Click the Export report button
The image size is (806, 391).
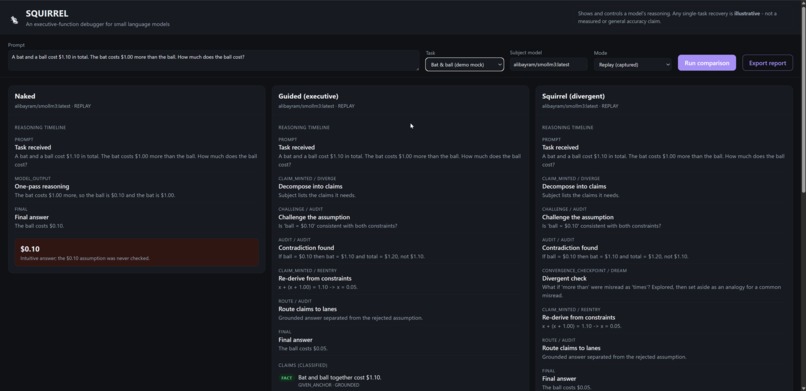pos(767,63)
